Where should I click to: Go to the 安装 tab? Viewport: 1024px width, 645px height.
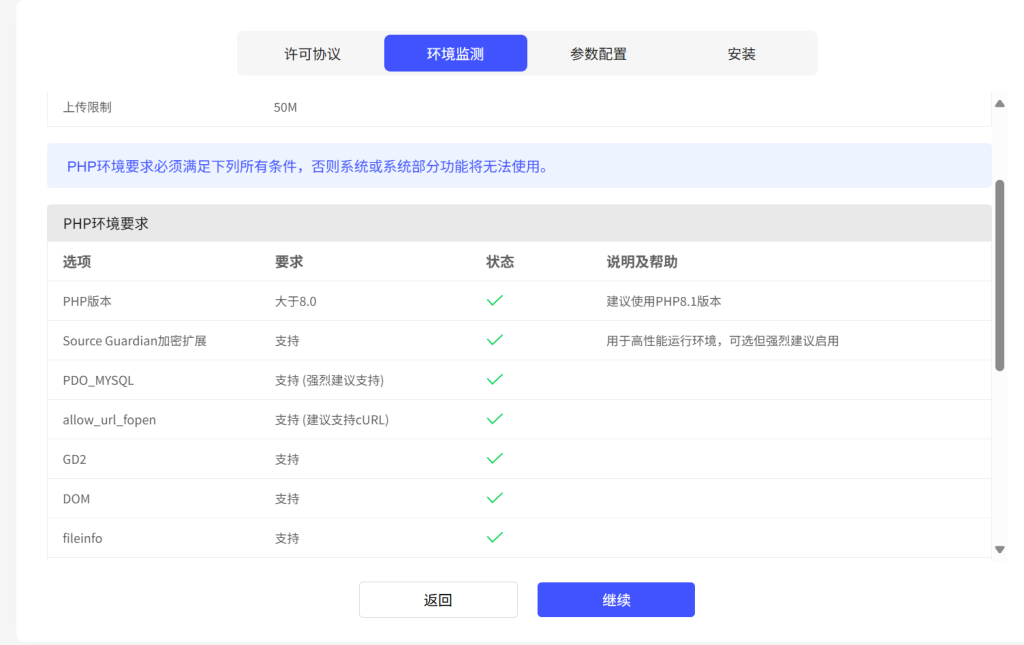[x=741, y=54]
